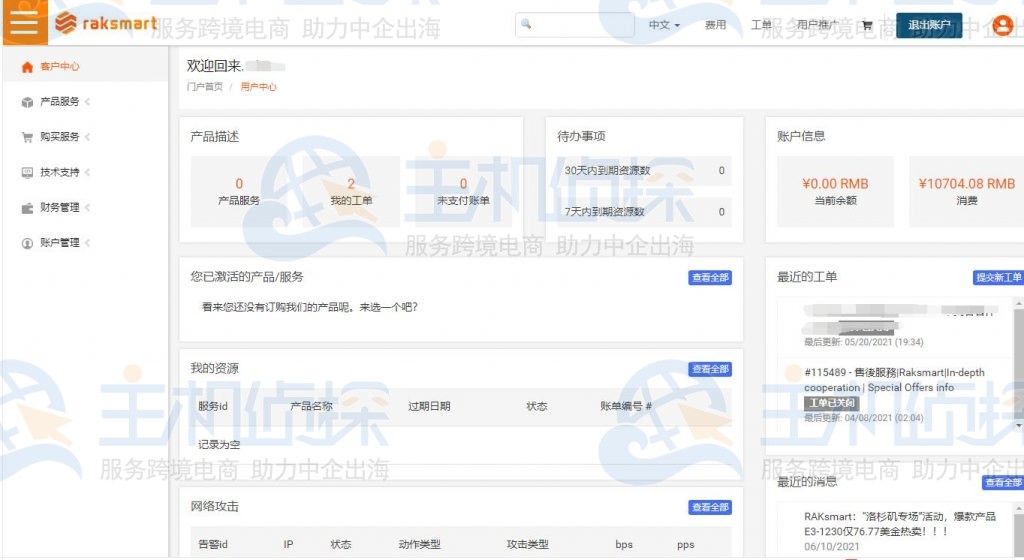Viewport: 1024px width, 560px height.
Task: Open the 中文 language dropdown
Action: click(664, 25)
